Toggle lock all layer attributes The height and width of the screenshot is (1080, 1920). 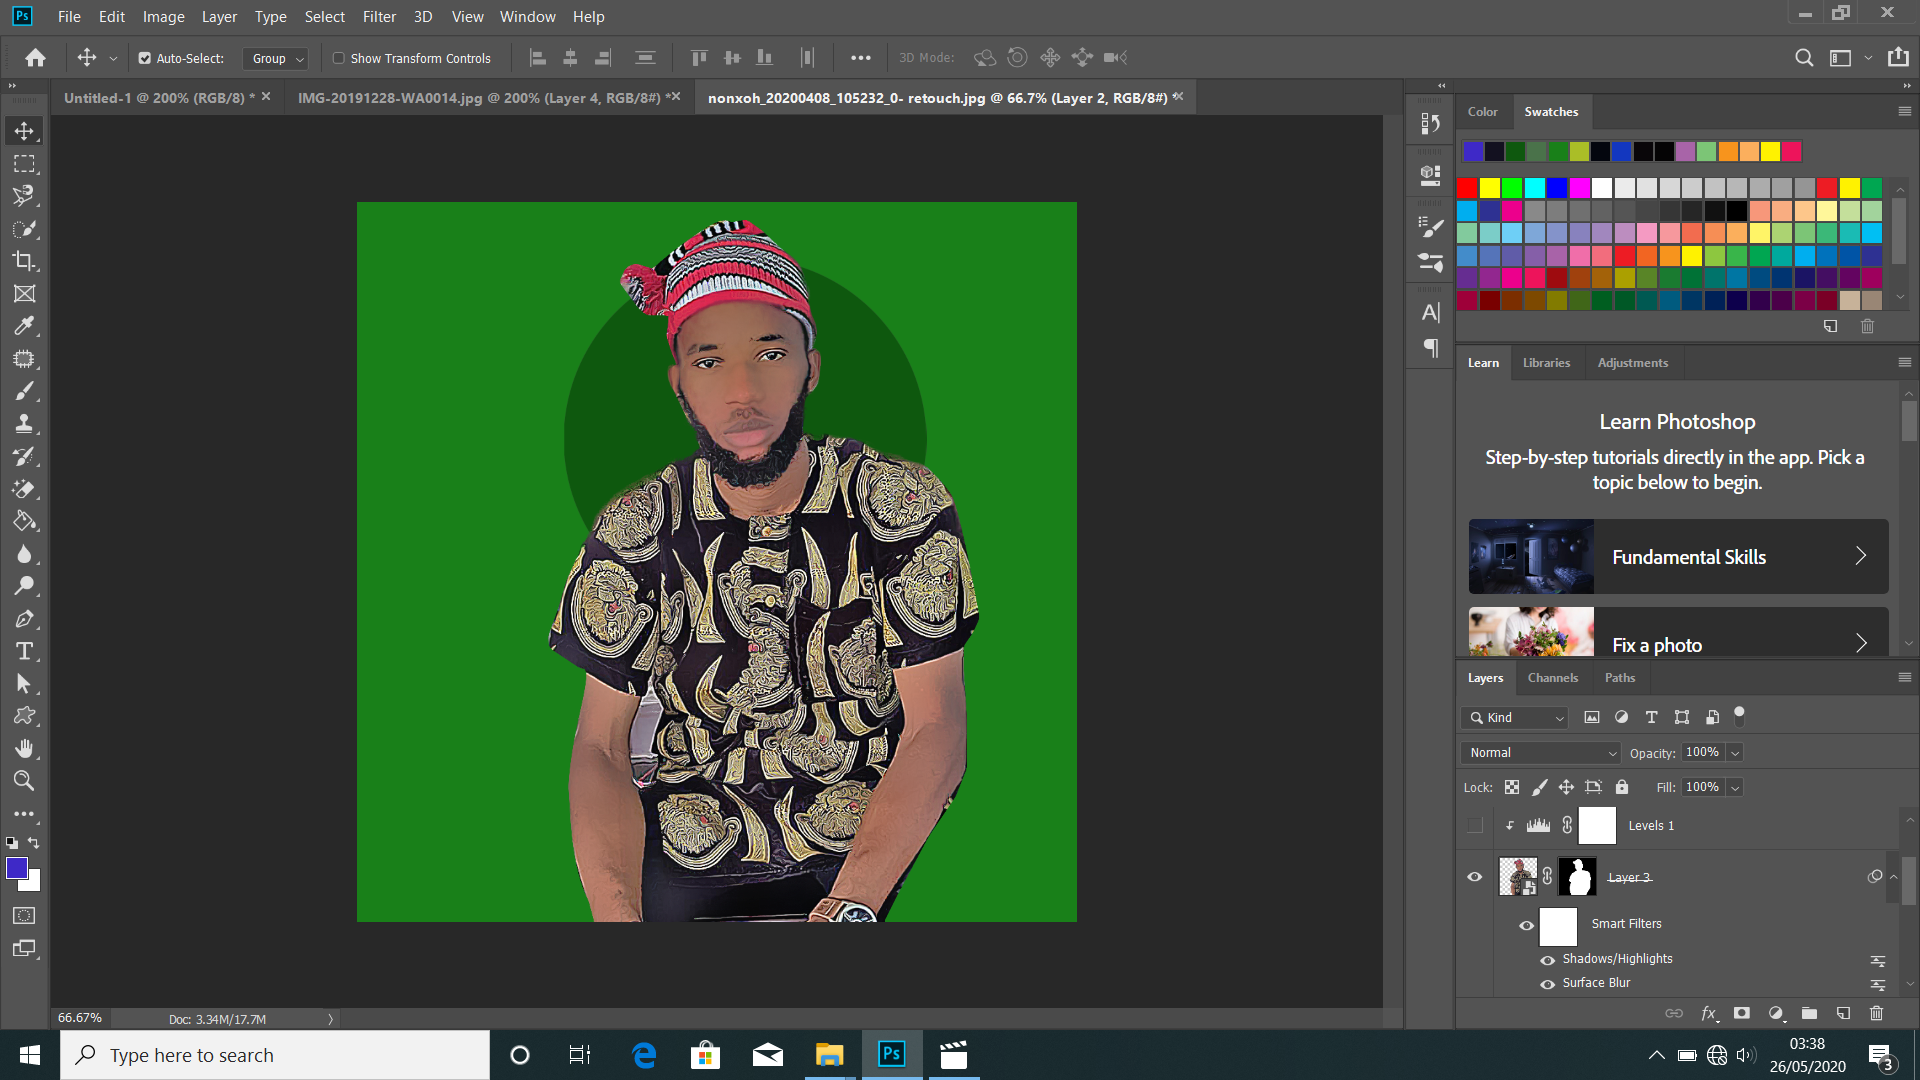(1622, 787)
